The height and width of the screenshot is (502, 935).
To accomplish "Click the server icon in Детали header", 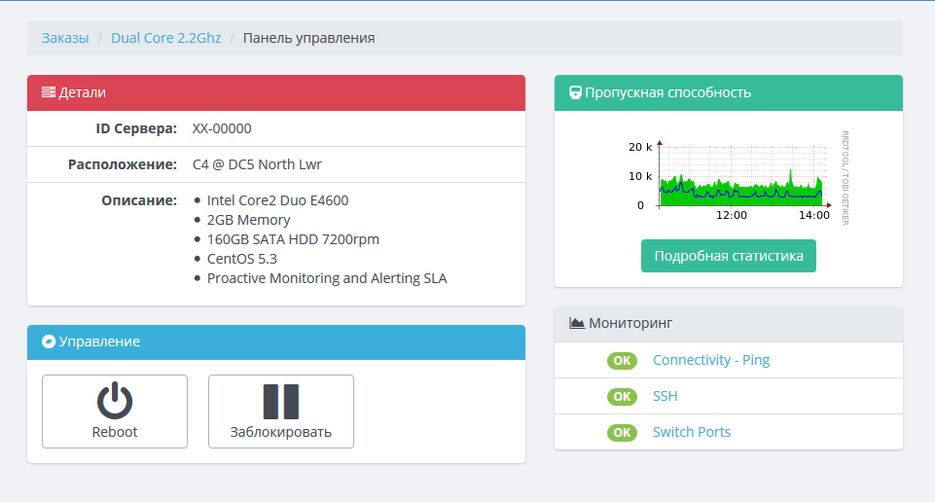I will pyautogui.click(x=48, y=92).
